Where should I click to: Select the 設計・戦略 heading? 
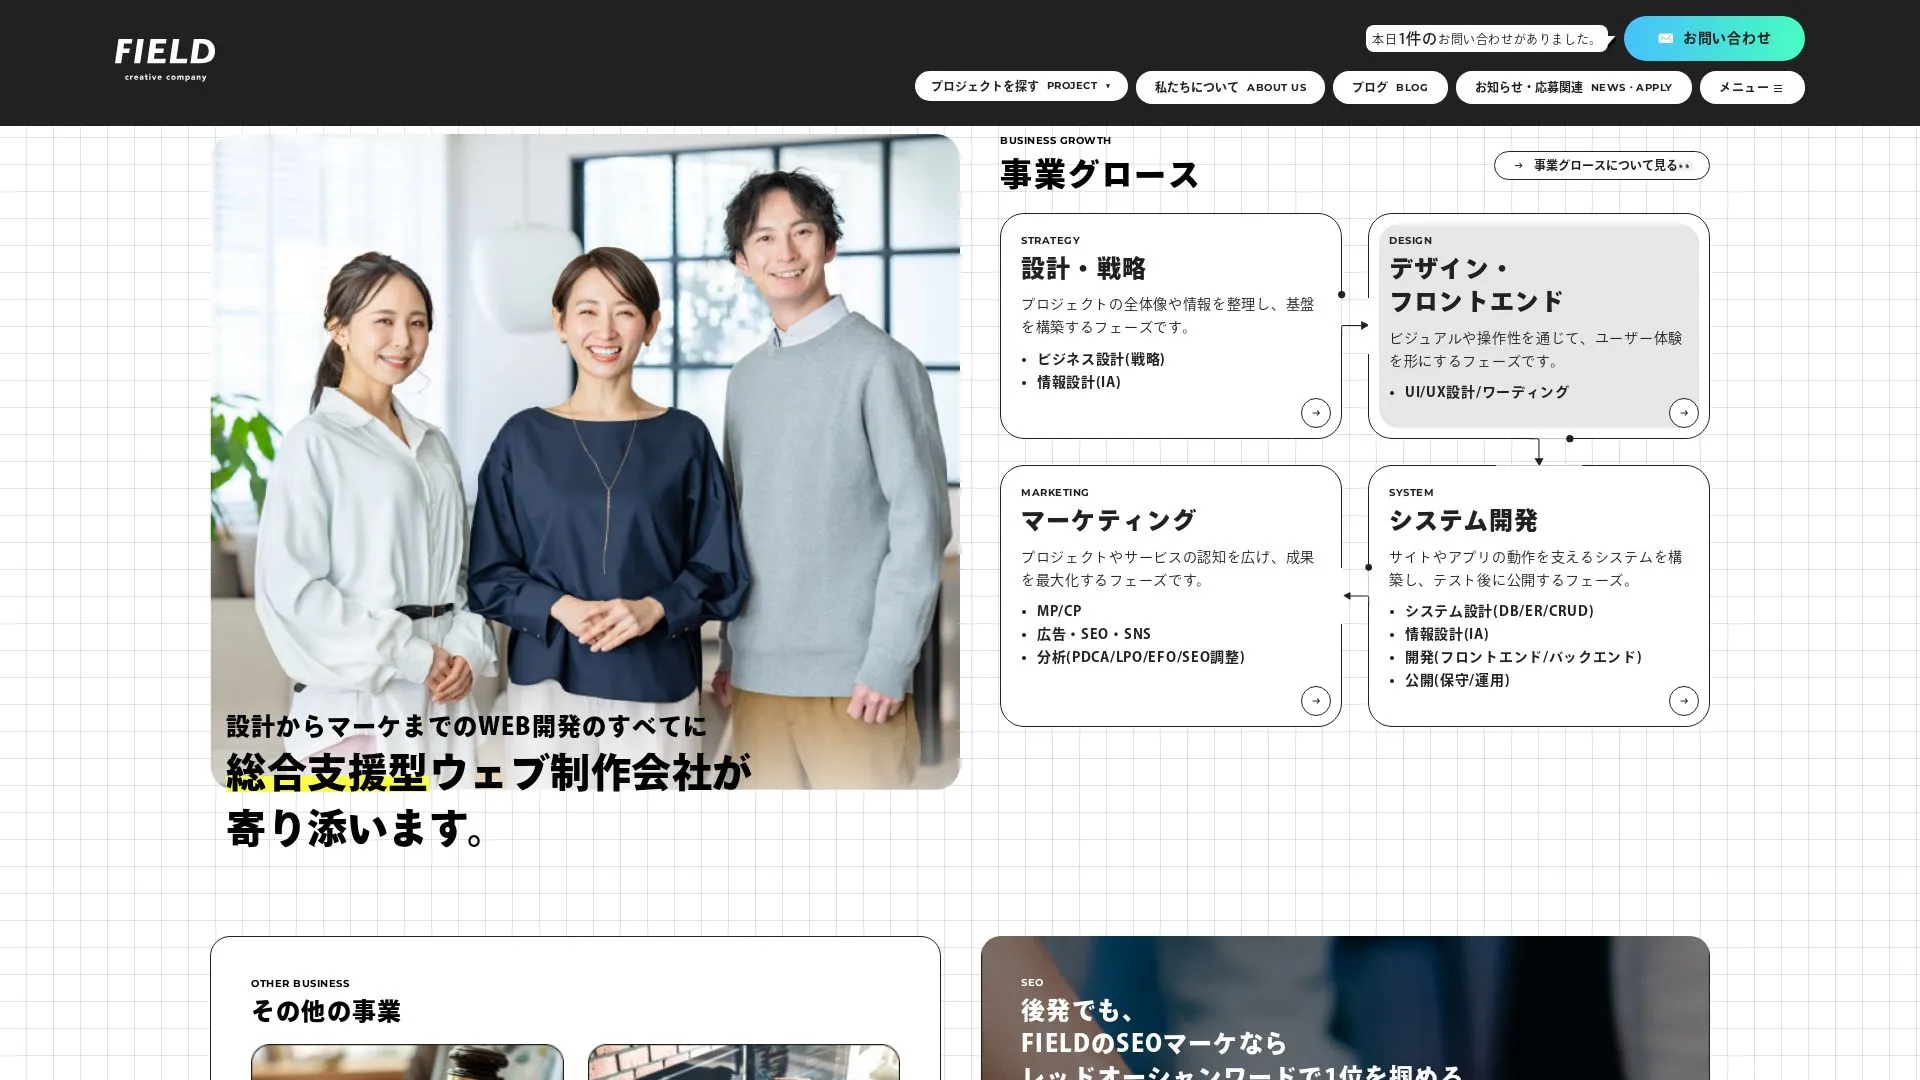pos(1083,268)
